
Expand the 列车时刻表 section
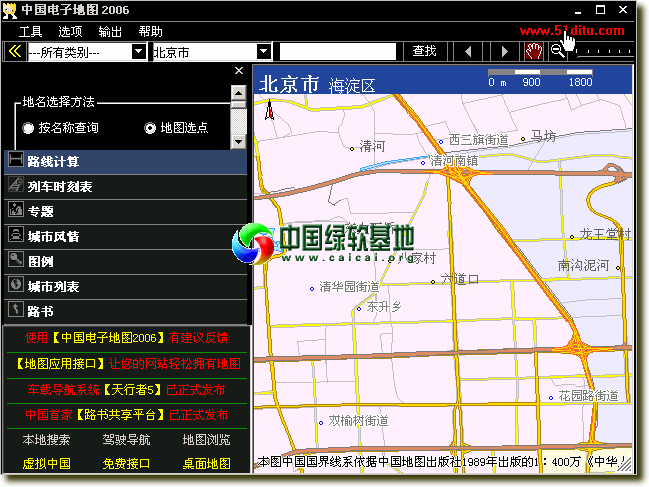pos(126,187)
